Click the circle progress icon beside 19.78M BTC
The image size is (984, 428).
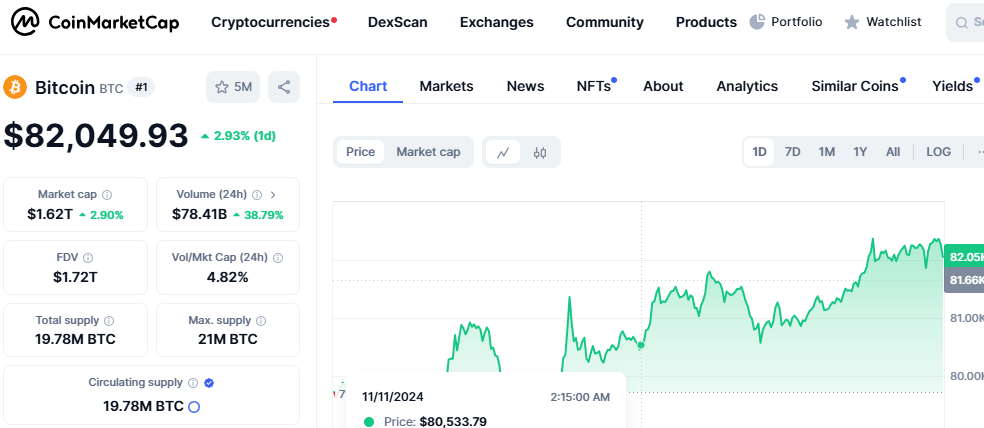pos(194,407)
